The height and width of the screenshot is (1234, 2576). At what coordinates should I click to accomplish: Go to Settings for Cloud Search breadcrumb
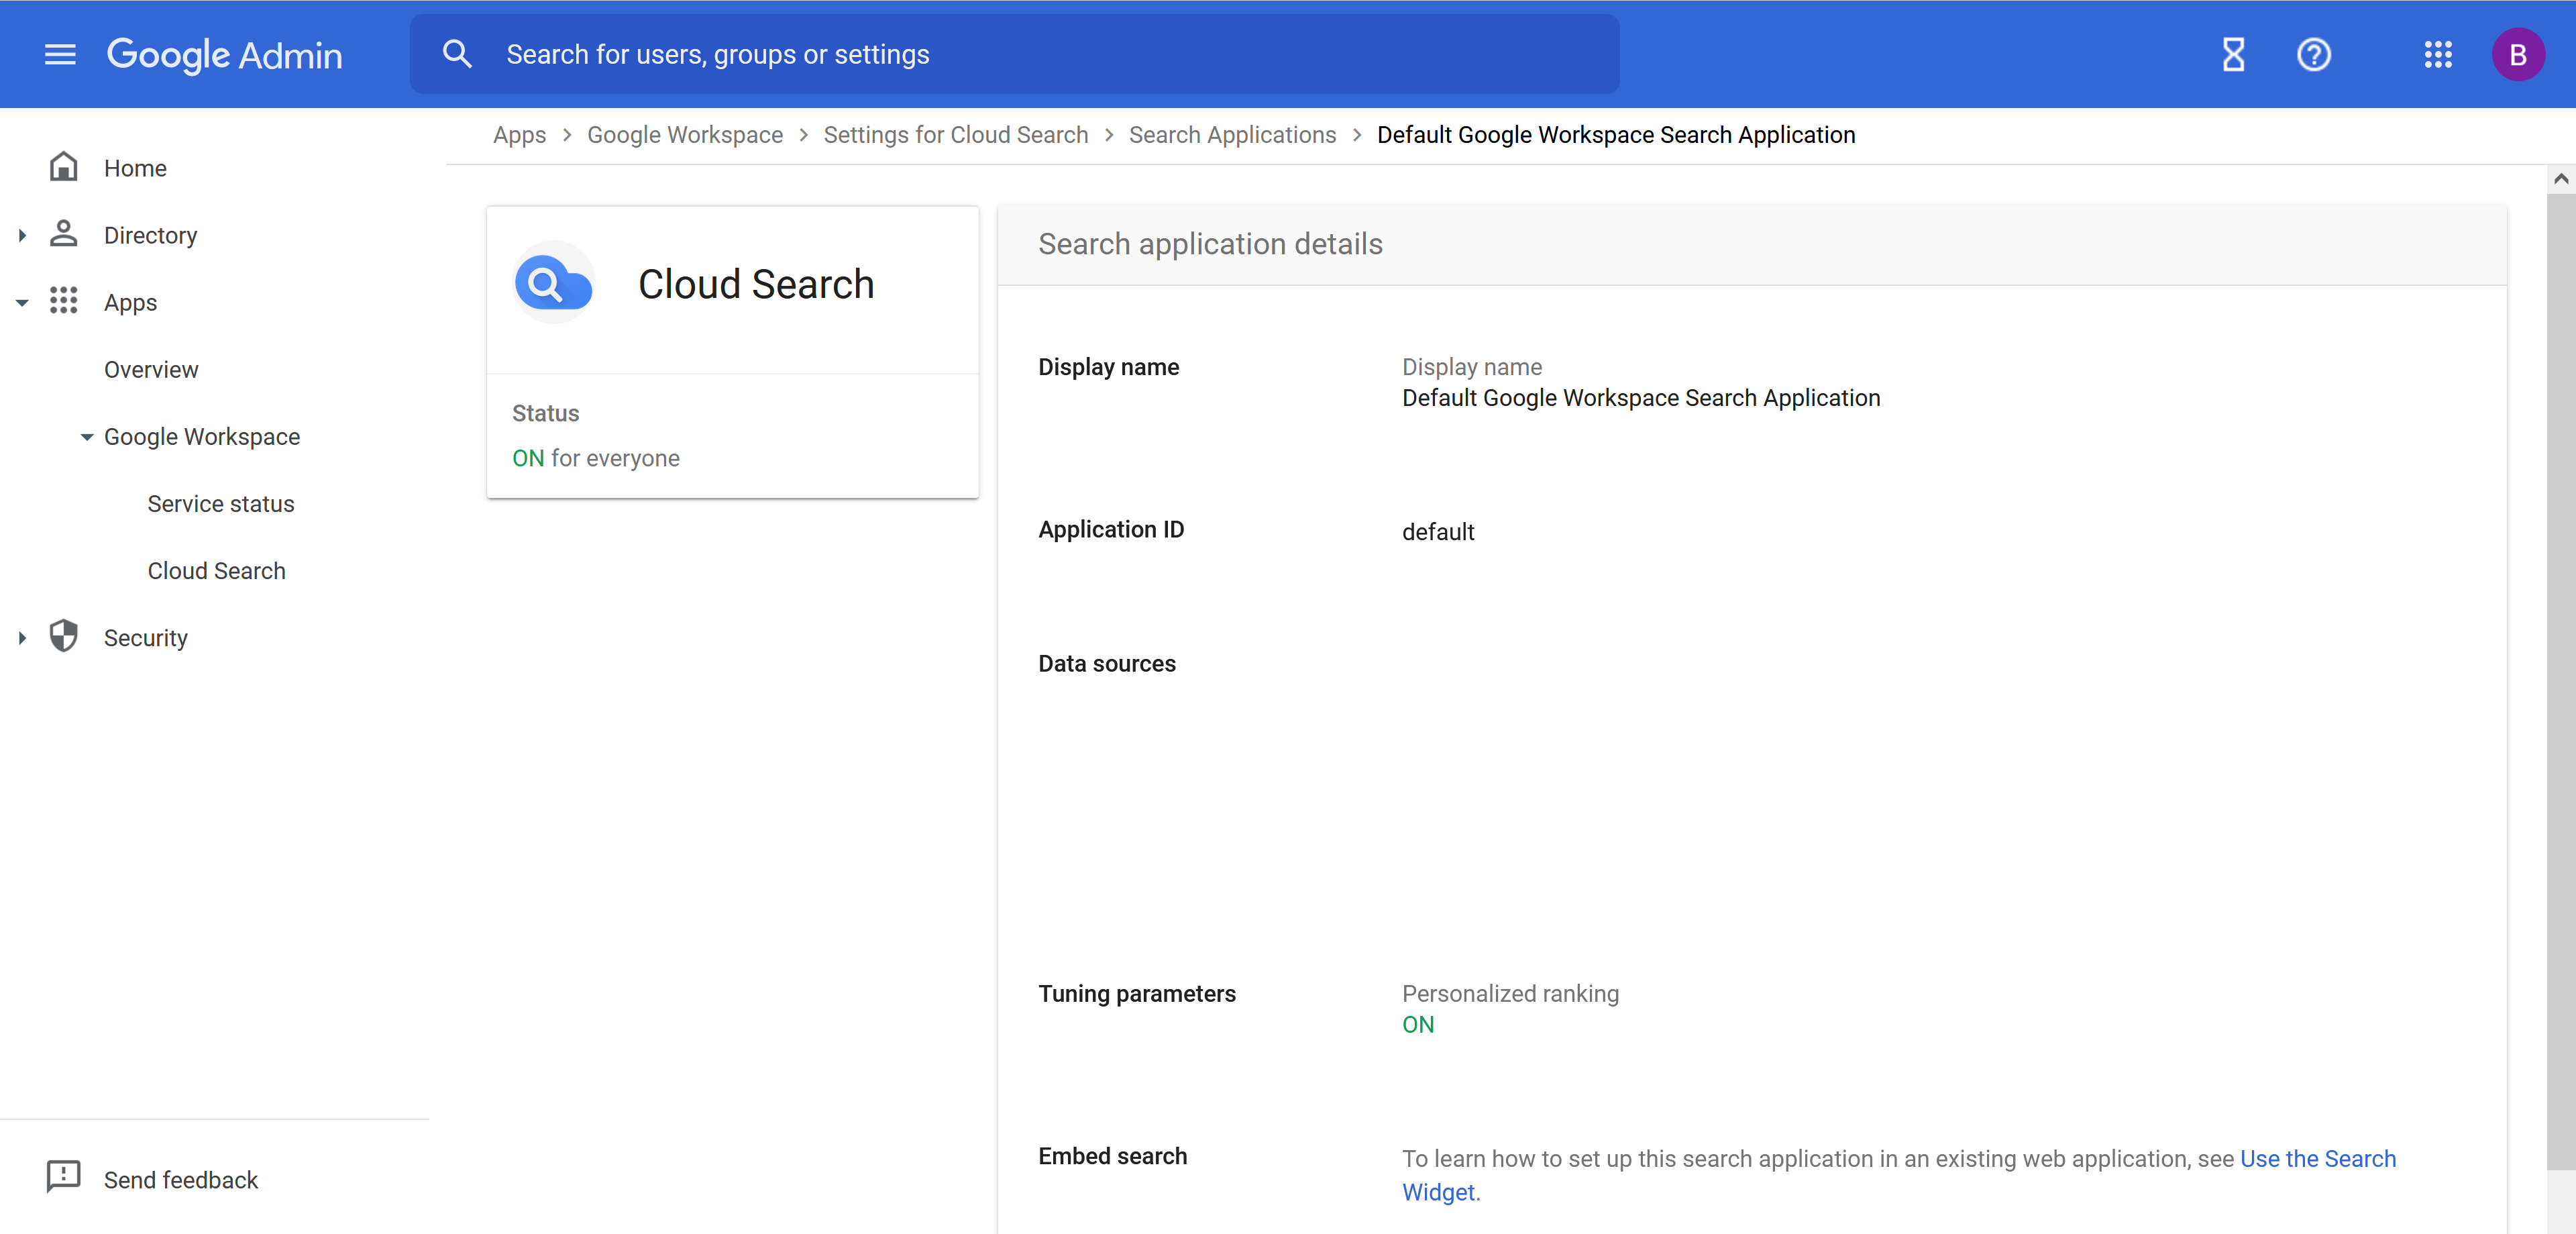[x=955, y=134]
